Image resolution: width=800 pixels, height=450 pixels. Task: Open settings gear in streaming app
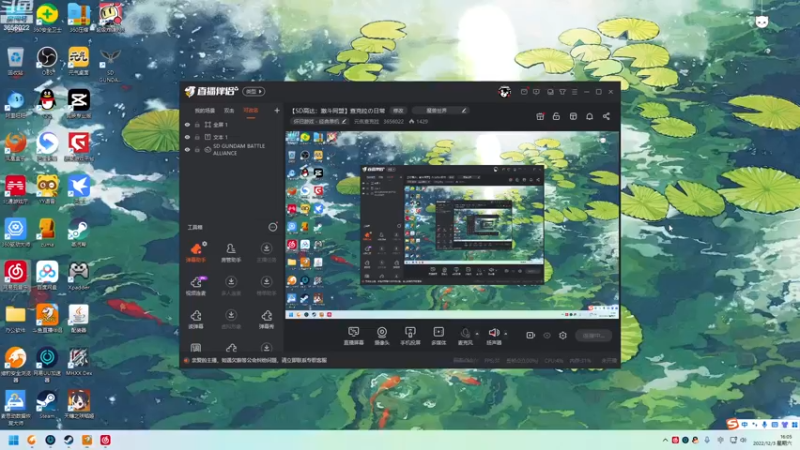tap(563, 335)
